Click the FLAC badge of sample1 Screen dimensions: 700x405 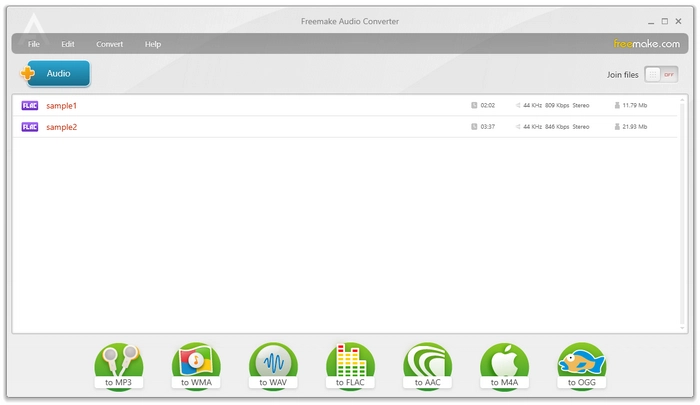tap(30, 105)
